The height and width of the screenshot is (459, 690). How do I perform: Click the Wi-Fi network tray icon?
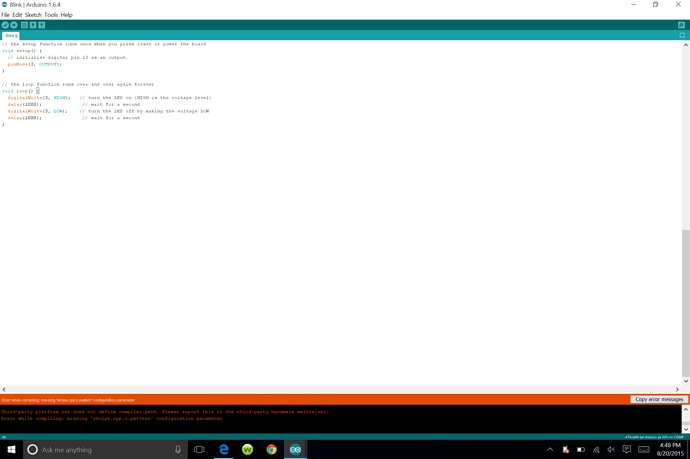(x=596, y=449)
